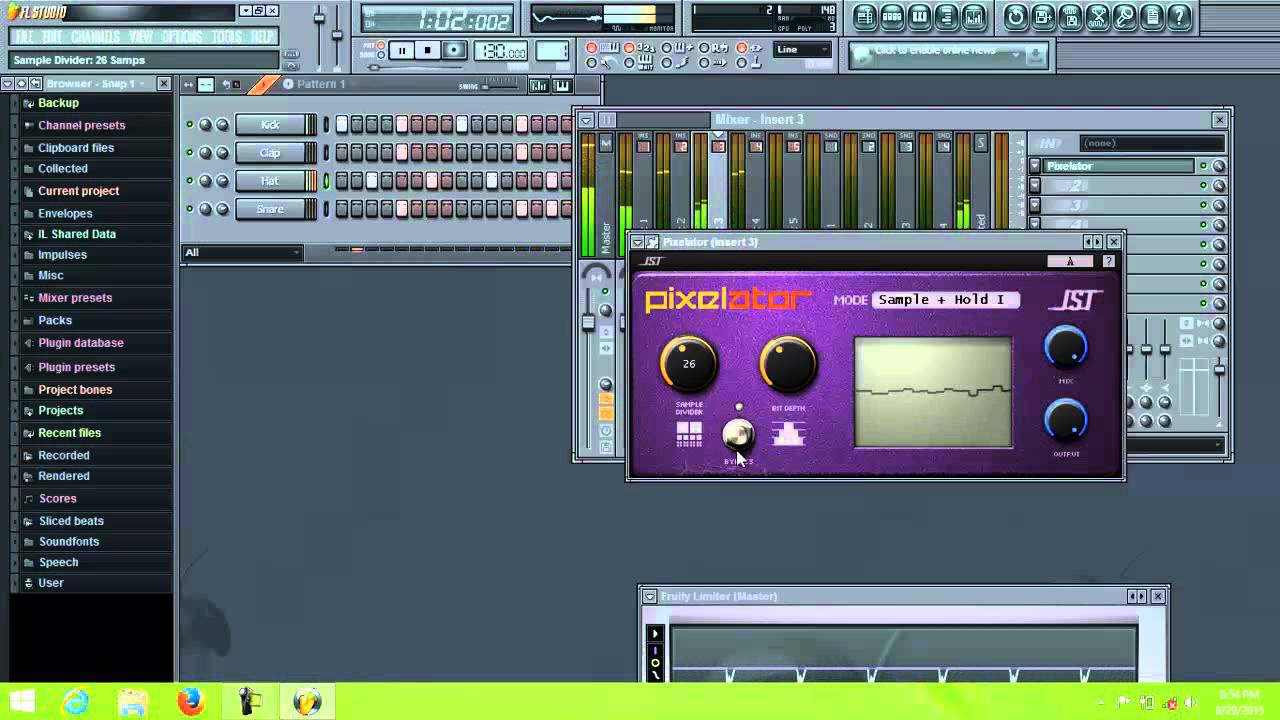Screen dimensions: 1280x720
Task: Open the Pixelator MODE dropdown
Action: click(946, 300)
